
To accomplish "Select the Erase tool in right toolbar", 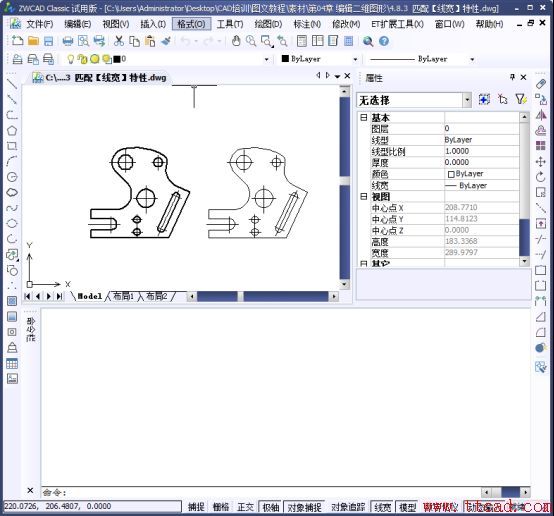I will click(541, 84).
